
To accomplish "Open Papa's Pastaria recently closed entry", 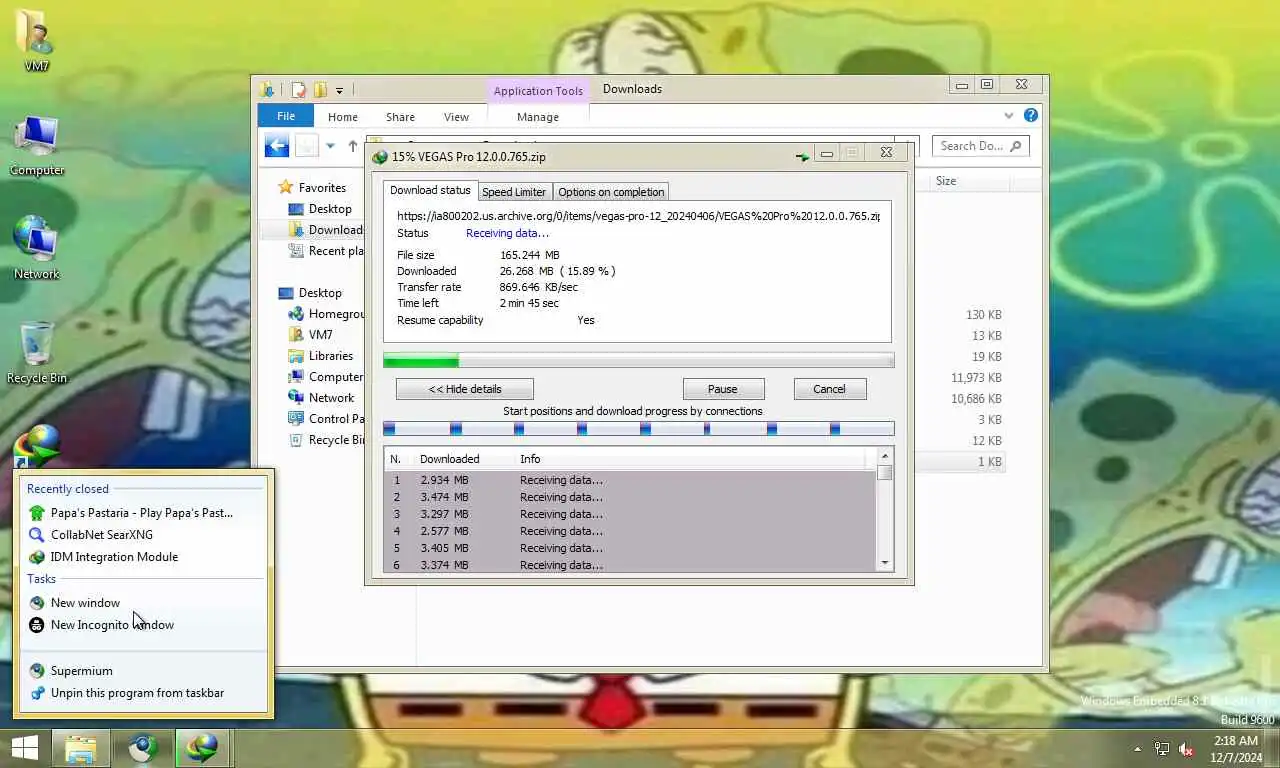I will tap(142, 513).
